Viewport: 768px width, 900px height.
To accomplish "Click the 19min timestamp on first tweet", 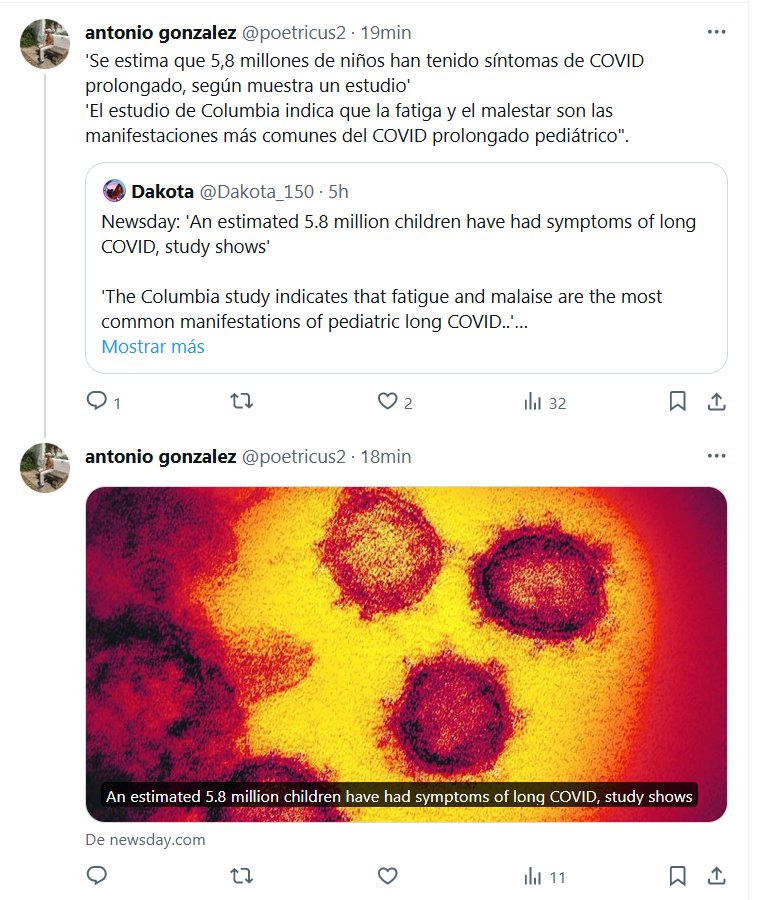I will tap(386, 32).
